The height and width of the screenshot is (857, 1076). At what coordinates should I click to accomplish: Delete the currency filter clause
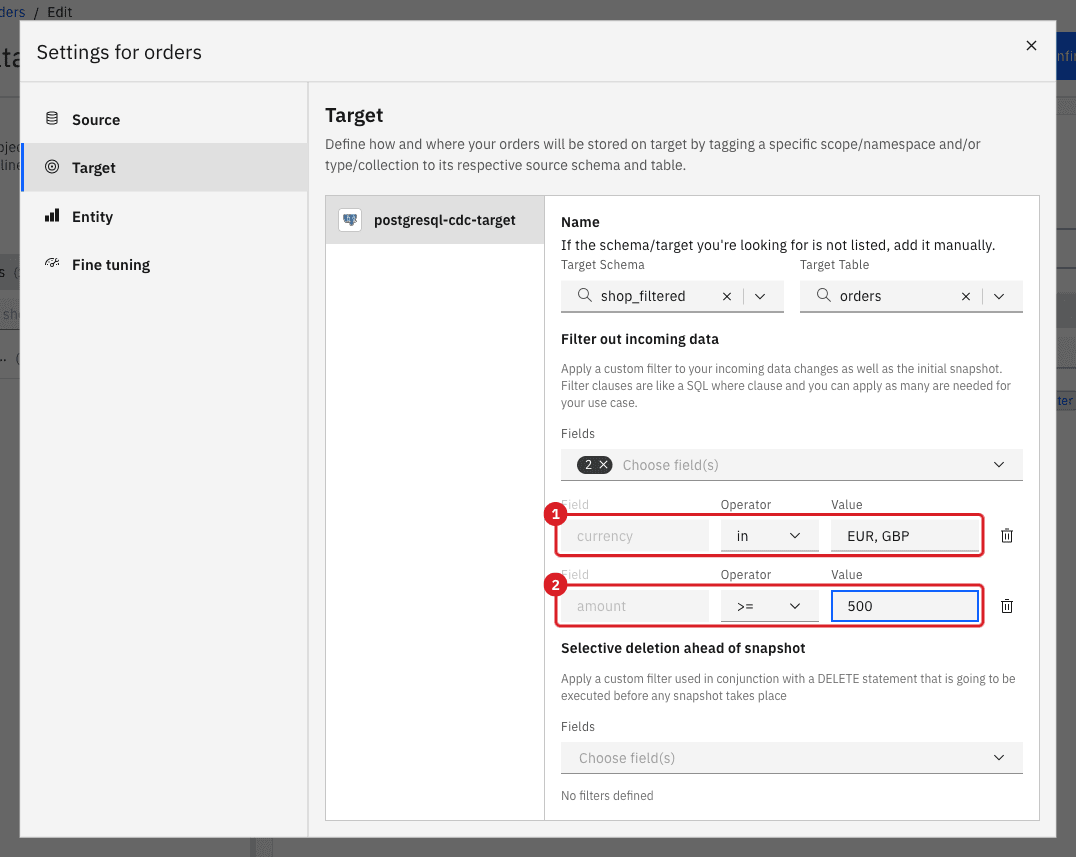1007,536
